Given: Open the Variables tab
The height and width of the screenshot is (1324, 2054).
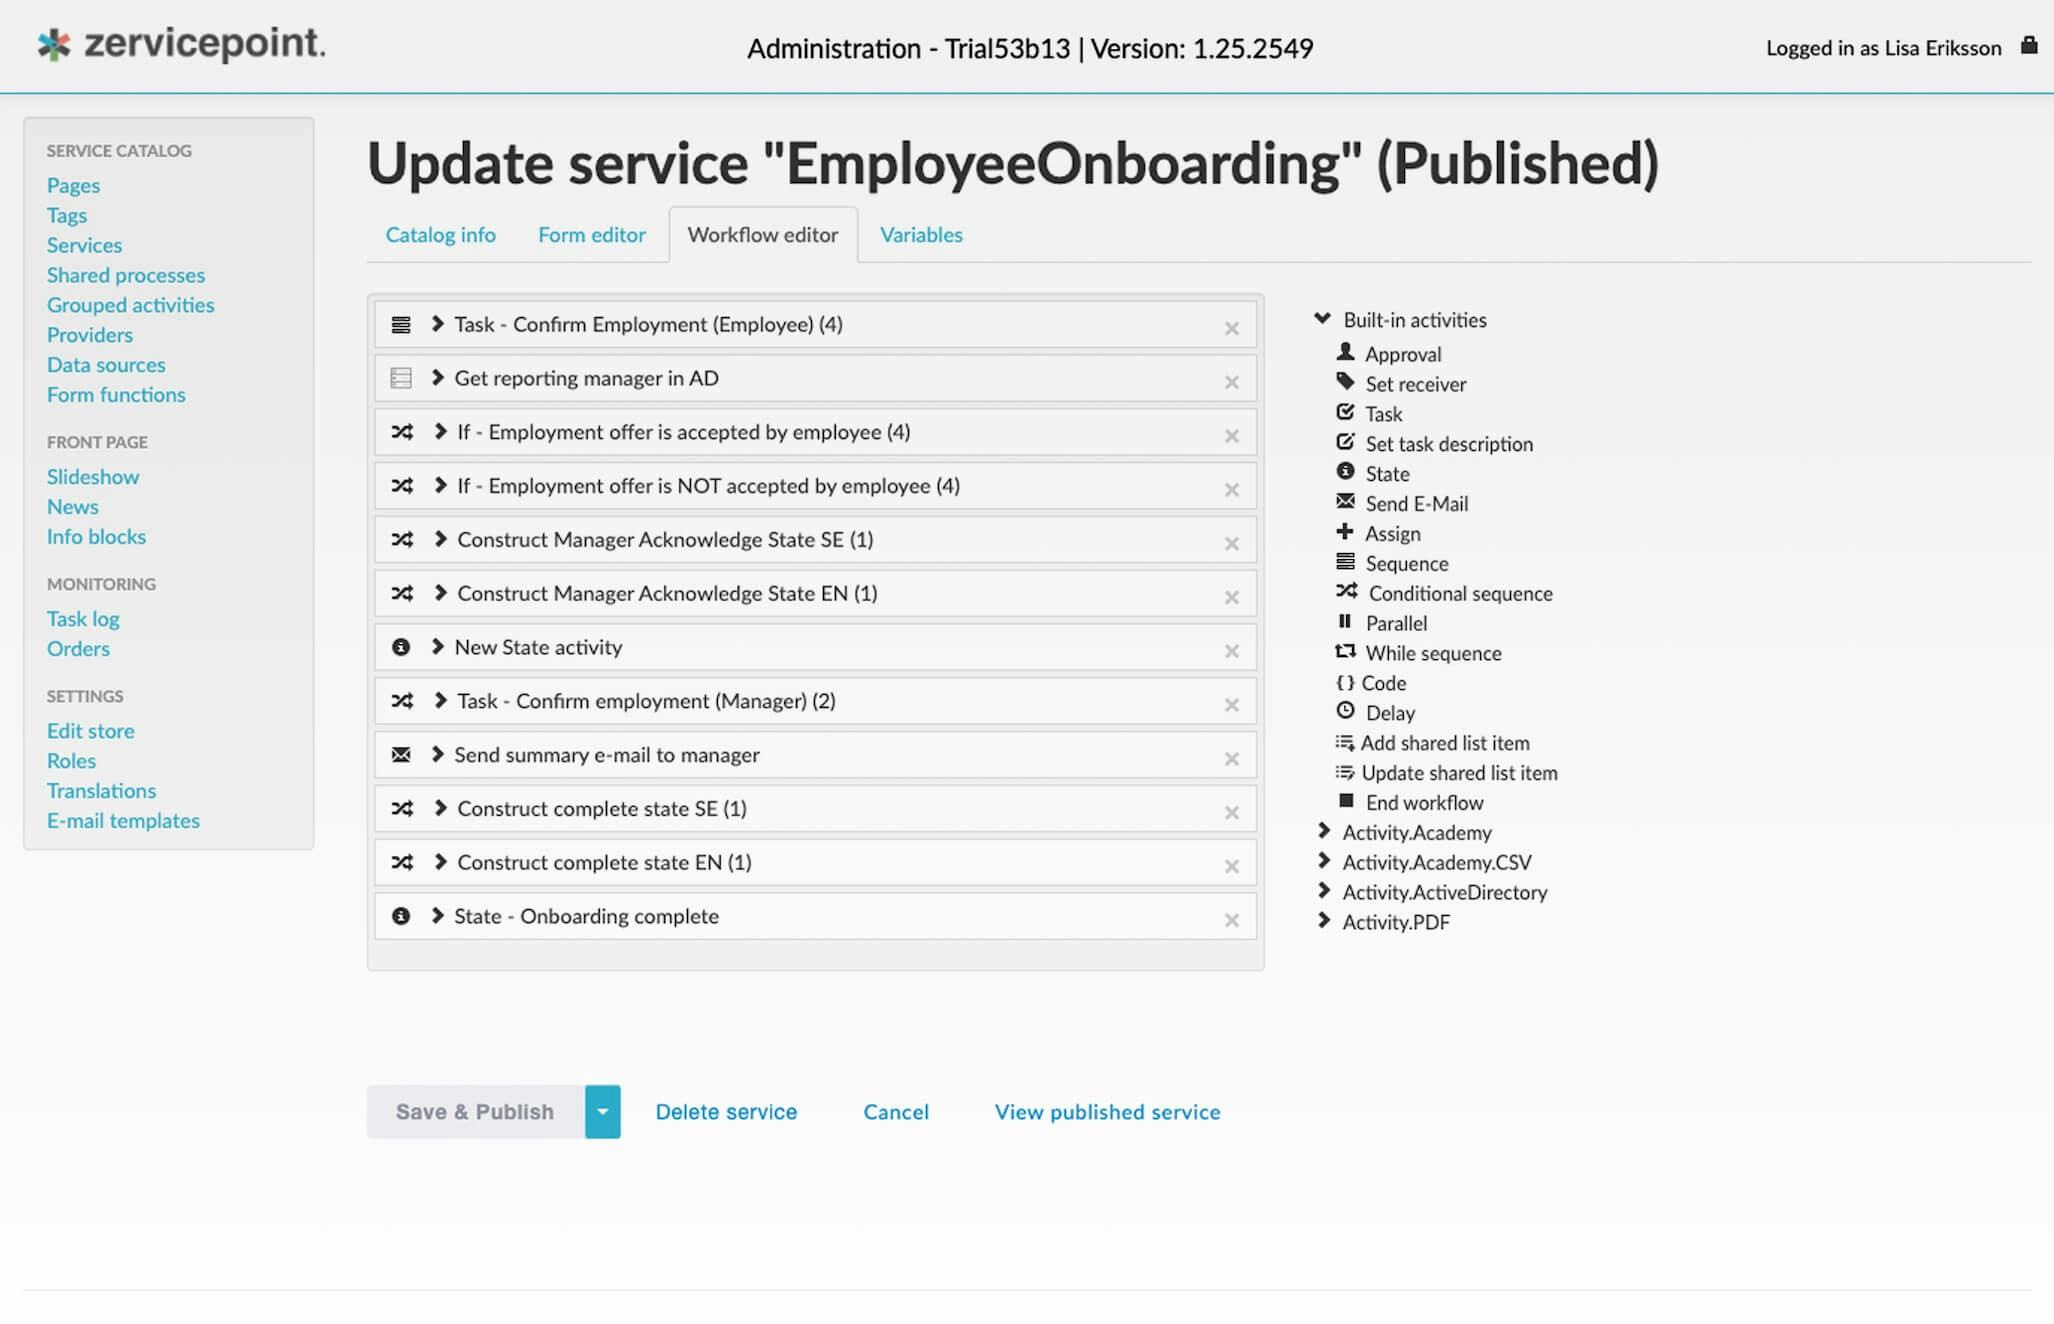Looking at the screenshot, I should 920,235.
